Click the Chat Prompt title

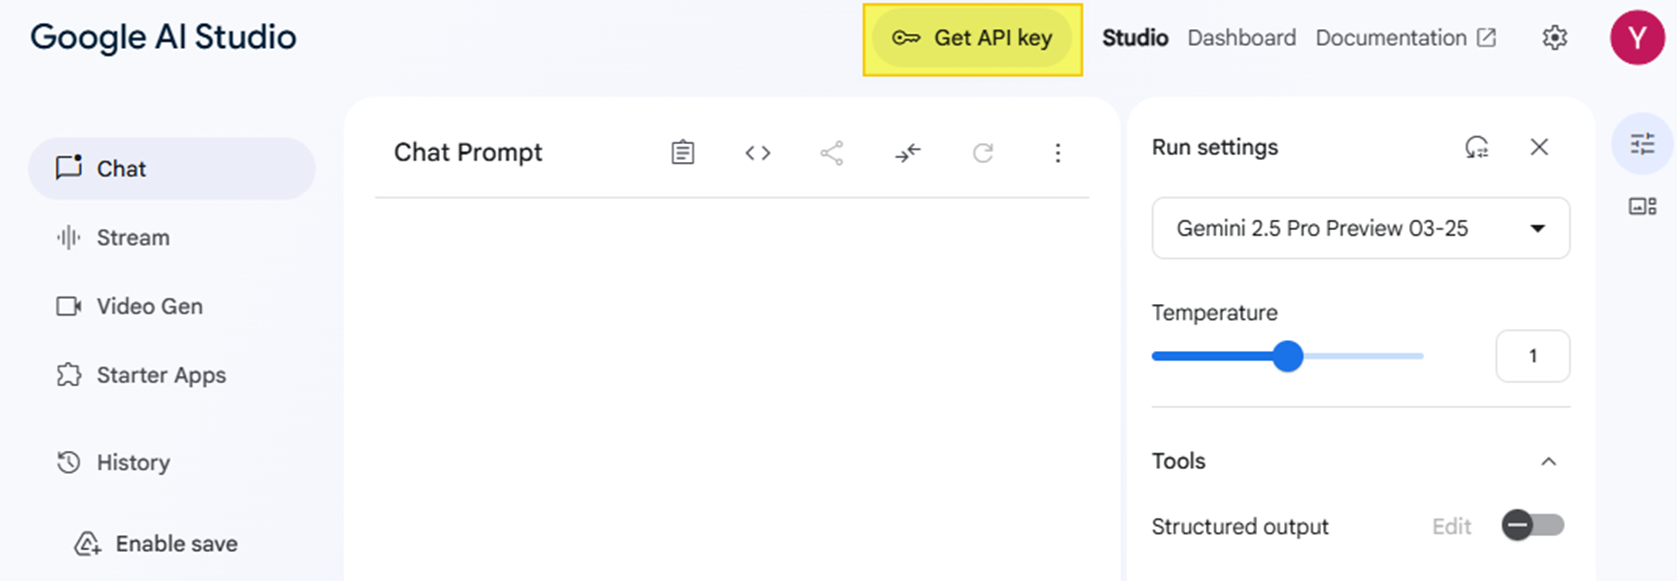click(x=468, y=152)
